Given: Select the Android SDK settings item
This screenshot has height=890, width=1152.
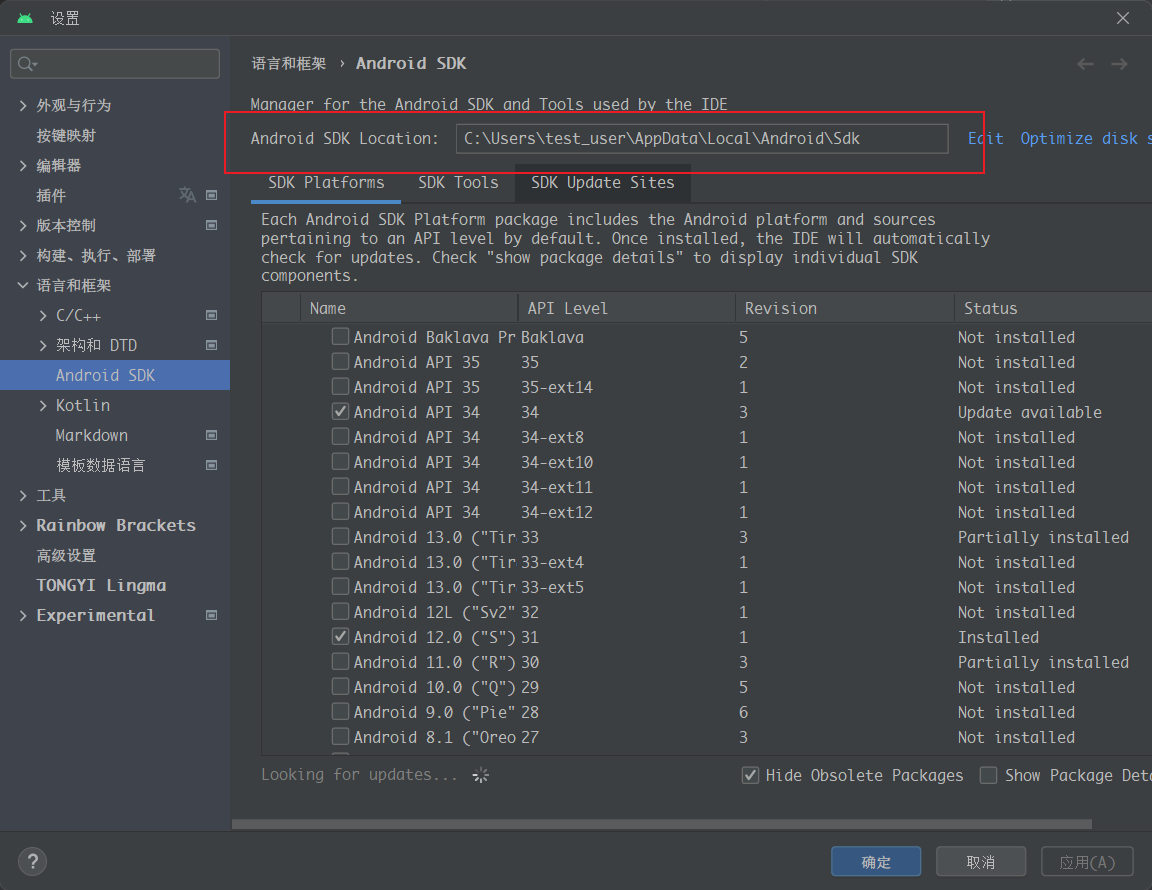Looking at the screenshot, I should (x=115, y=375).
